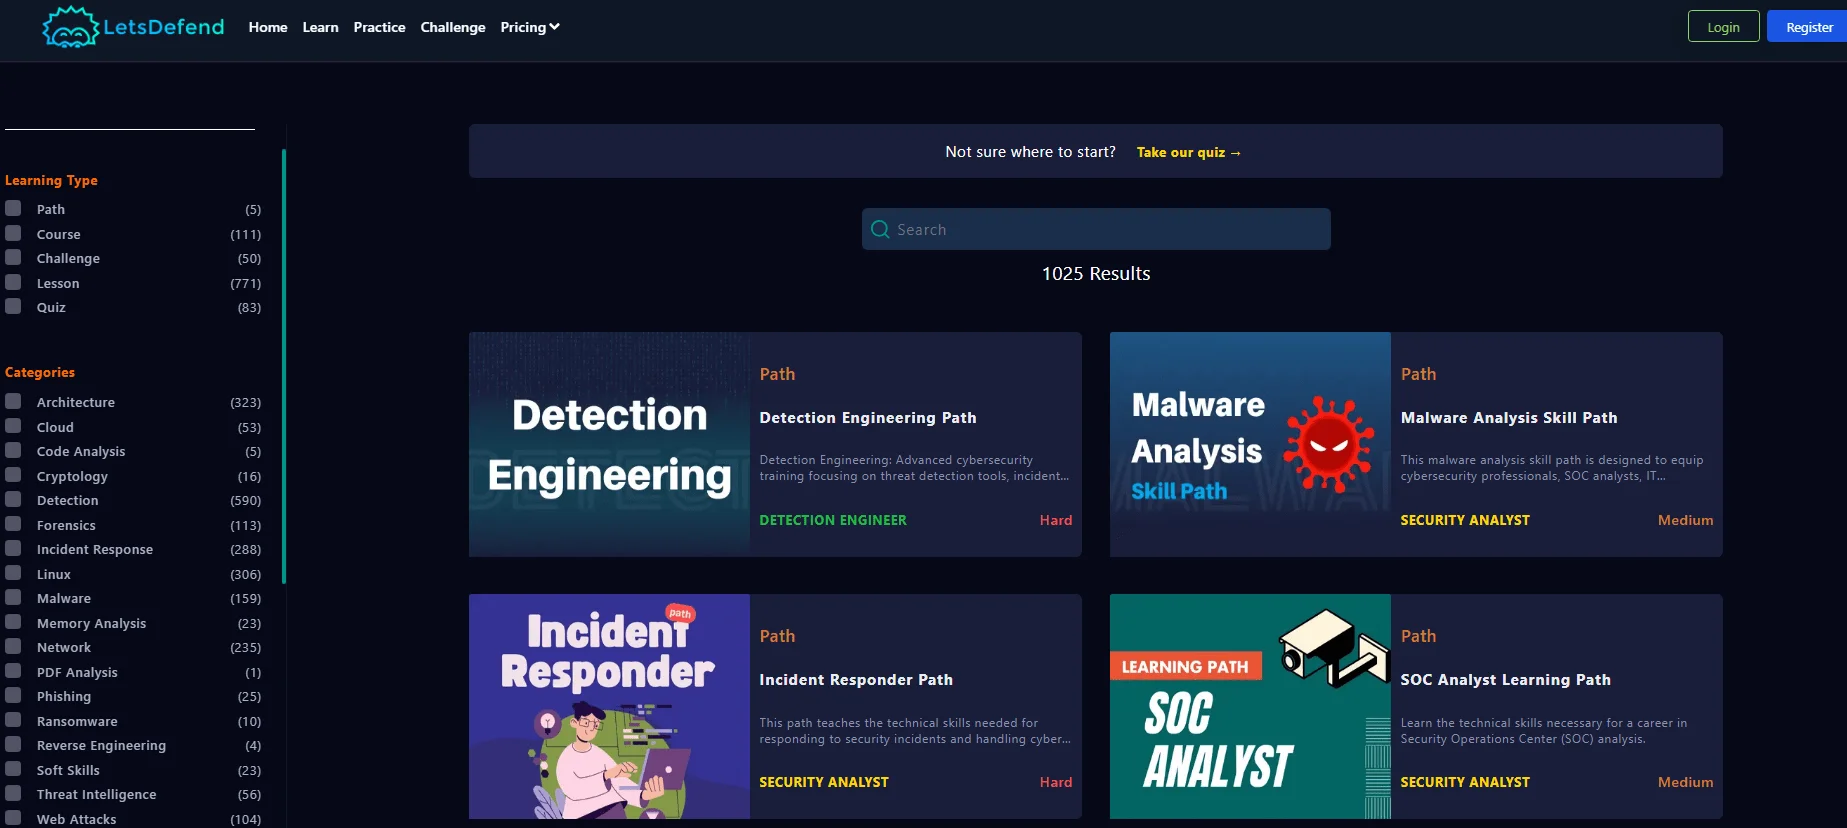The width and height of the screenshot is (1847, 828).
Task: Enable the Cryptology category filter
Action: pos(13,475)
